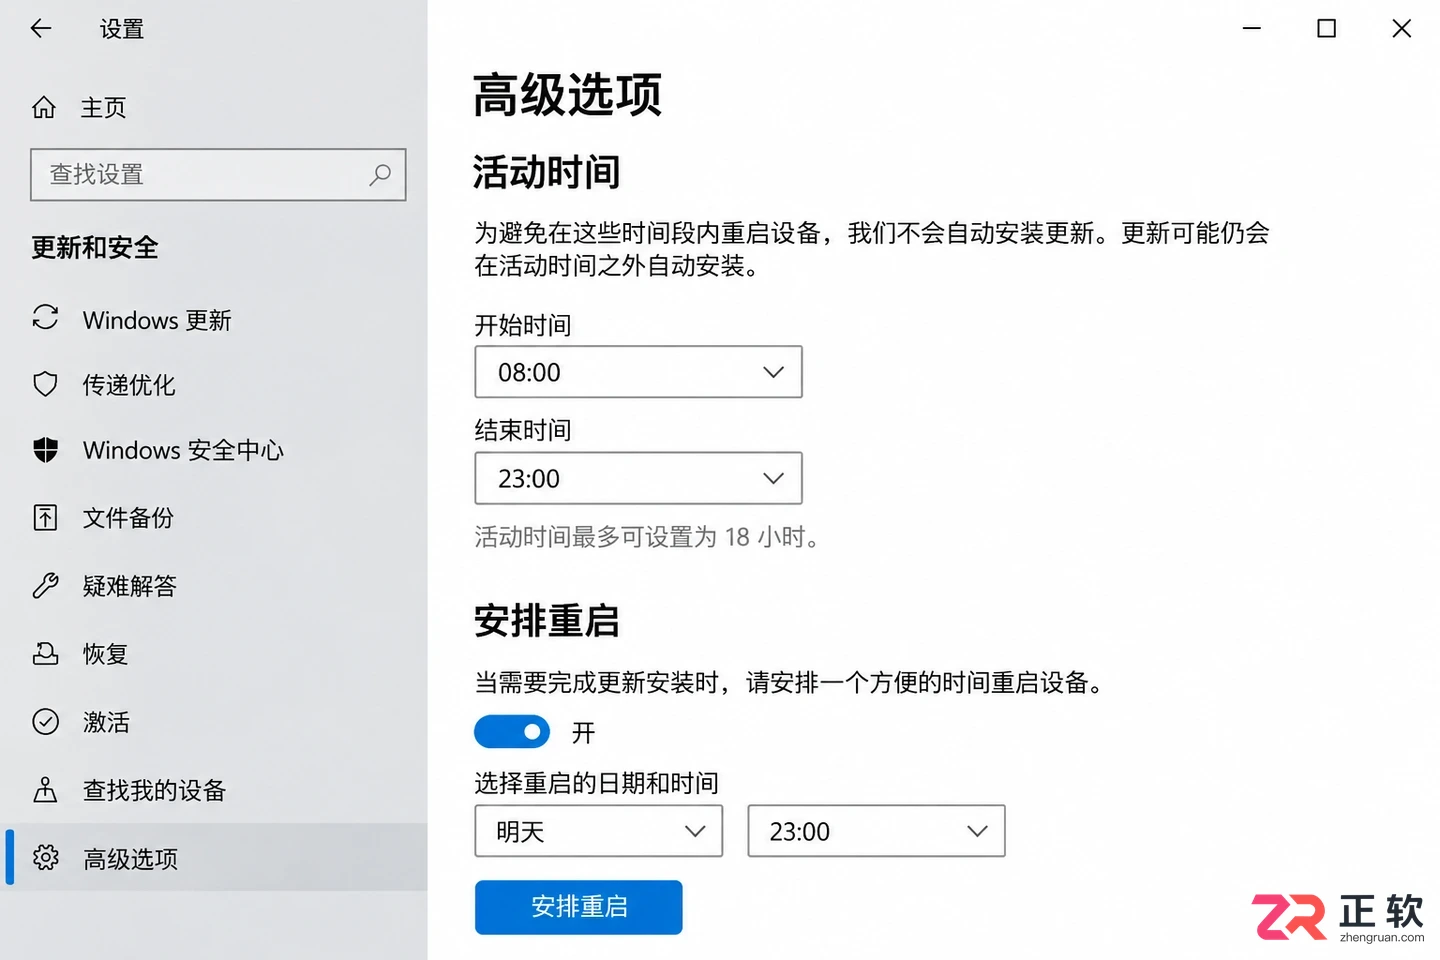Screen dimensions: 1440x960
Task: Click the 开 label next to toggle
Action: (x=583, y=733)
